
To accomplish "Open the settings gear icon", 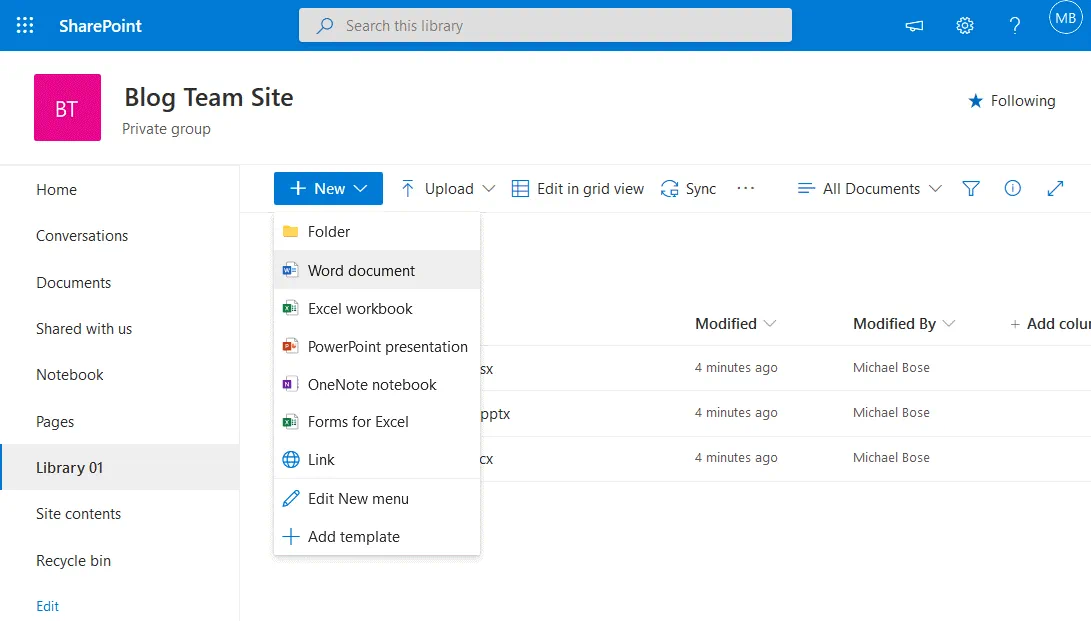I will coord(965,26).
